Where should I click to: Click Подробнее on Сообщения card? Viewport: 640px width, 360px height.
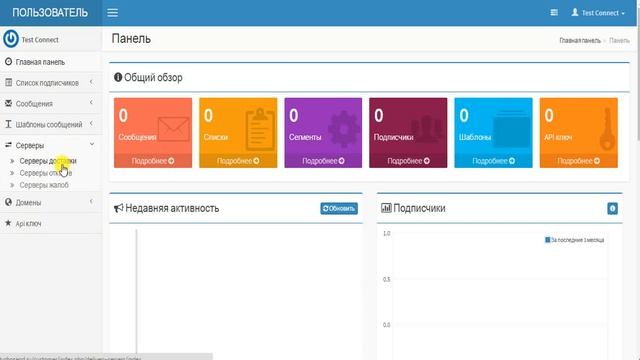[153, 161]
